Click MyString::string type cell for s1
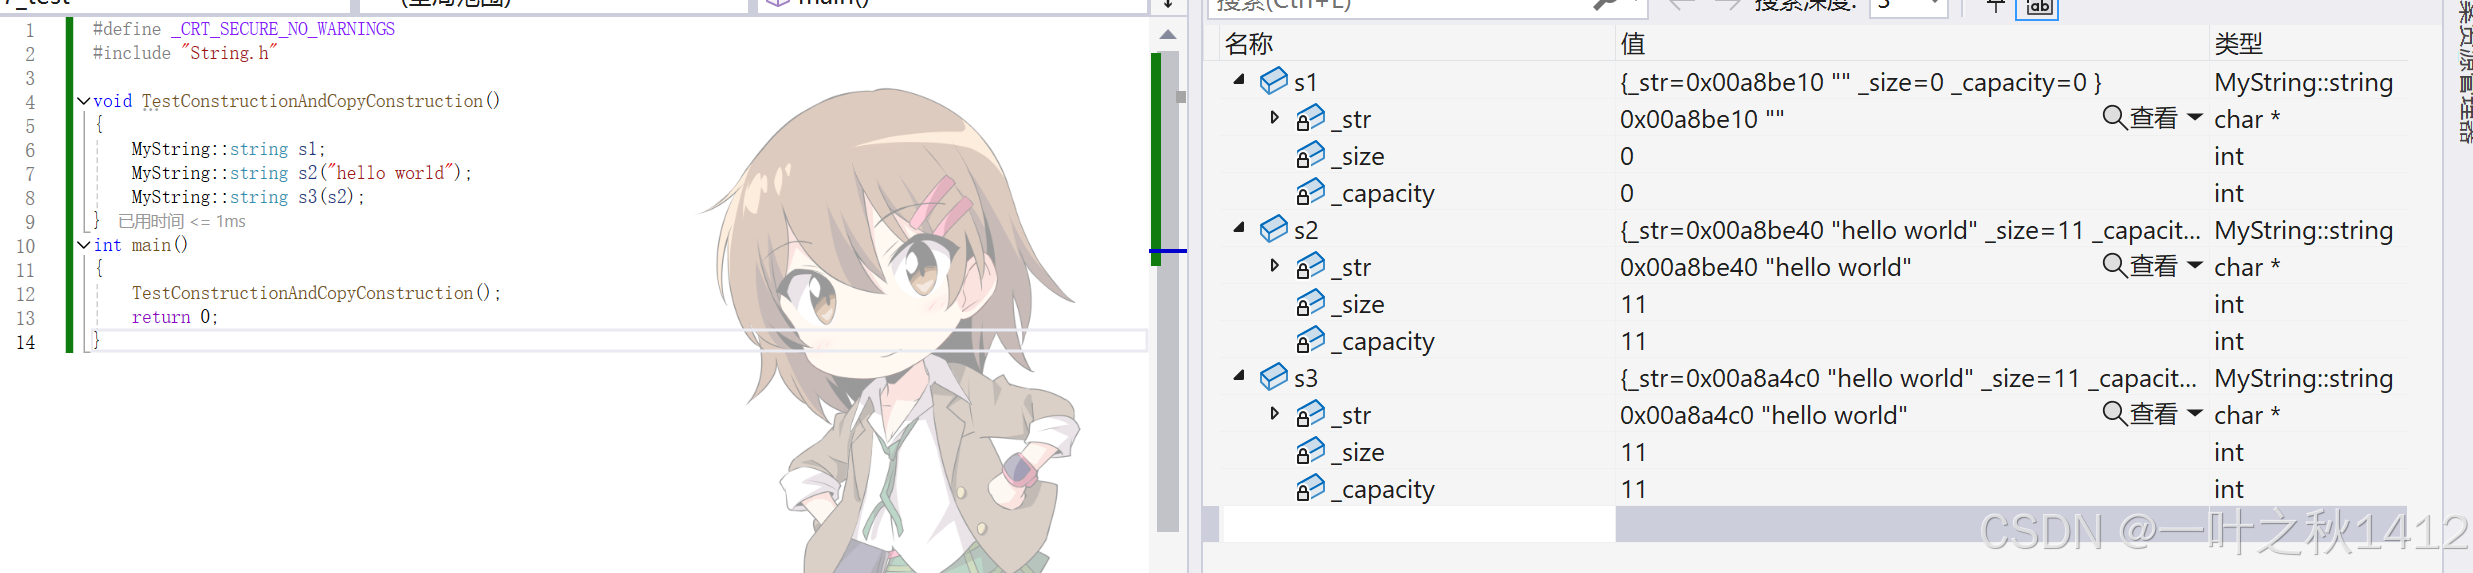2473x573 pixels. click(2304, 82)
